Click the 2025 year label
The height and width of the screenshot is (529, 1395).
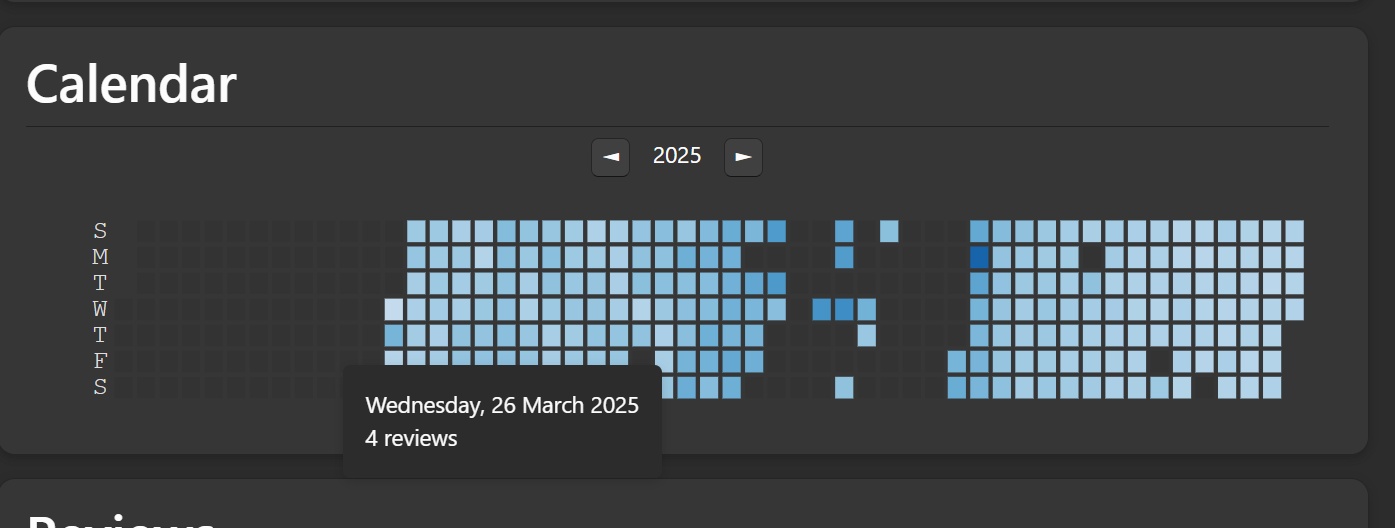[677, 156]
